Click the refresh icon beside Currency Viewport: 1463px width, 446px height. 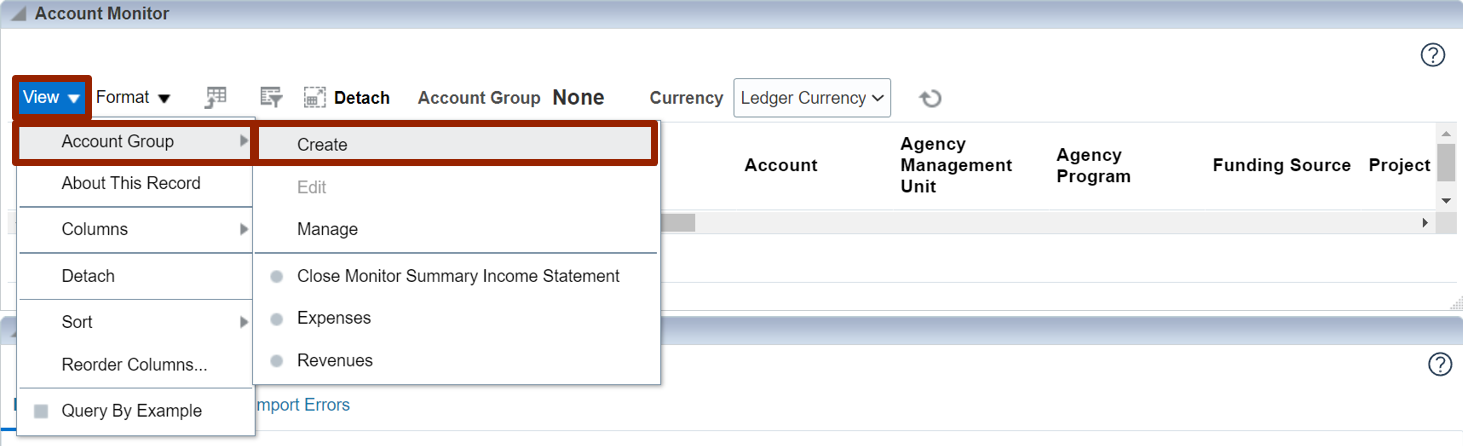point(930,98)
